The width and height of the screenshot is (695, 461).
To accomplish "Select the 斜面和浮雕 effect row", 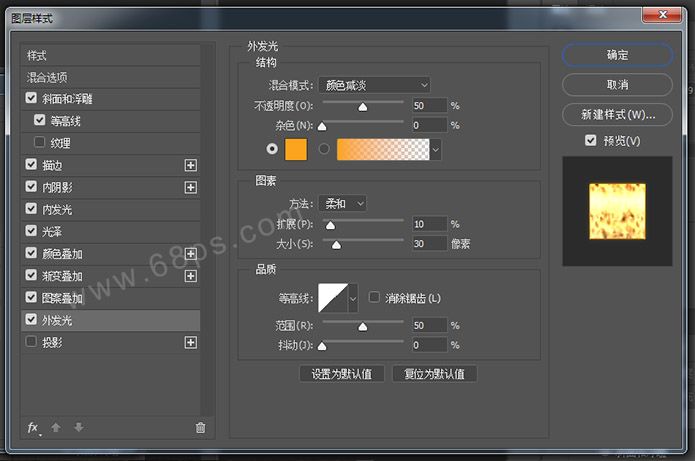I will (x=111, y=99).
